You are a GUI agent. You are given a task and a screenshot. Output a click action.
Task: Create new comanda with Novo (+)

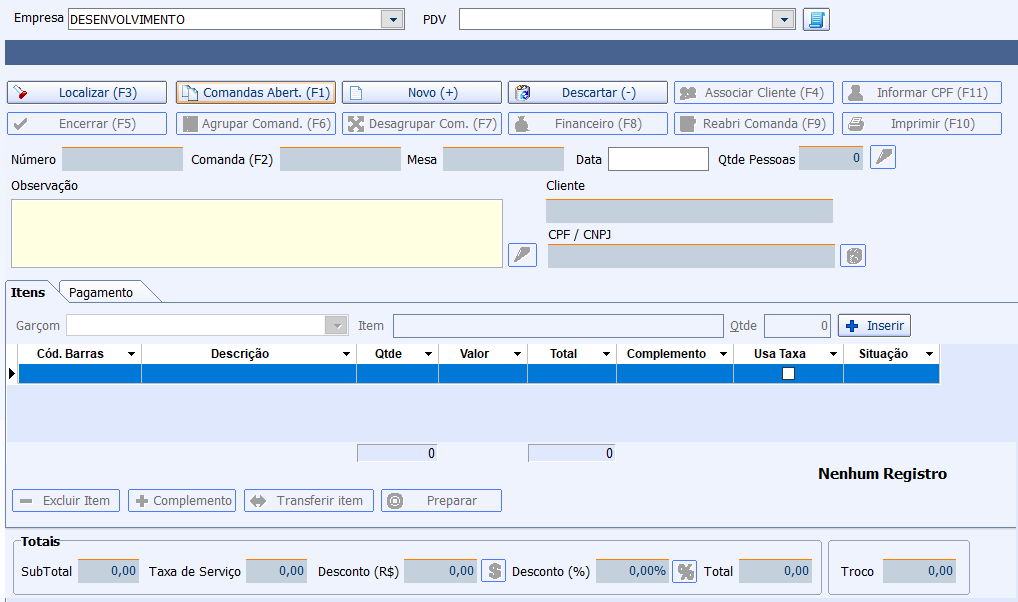[421, 93]
